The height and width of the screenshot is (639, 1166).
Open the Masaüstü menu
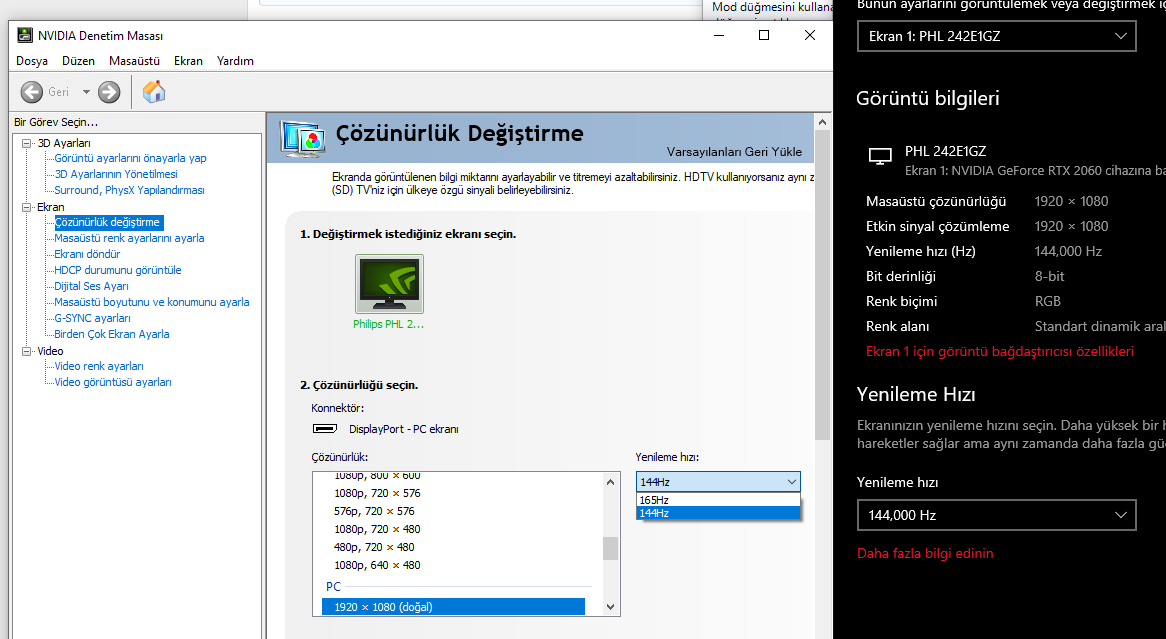tap(135, 61)
